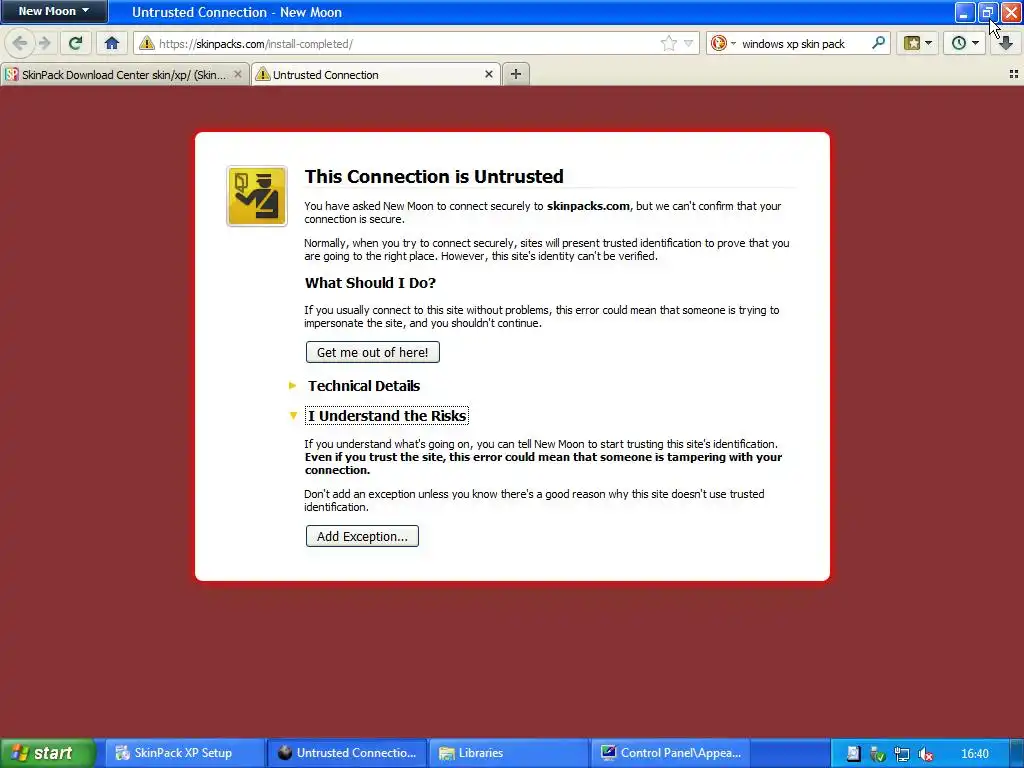Click the warning icon in the address bar
This screenshot has width=1024, height=768.
coord(147,44)
